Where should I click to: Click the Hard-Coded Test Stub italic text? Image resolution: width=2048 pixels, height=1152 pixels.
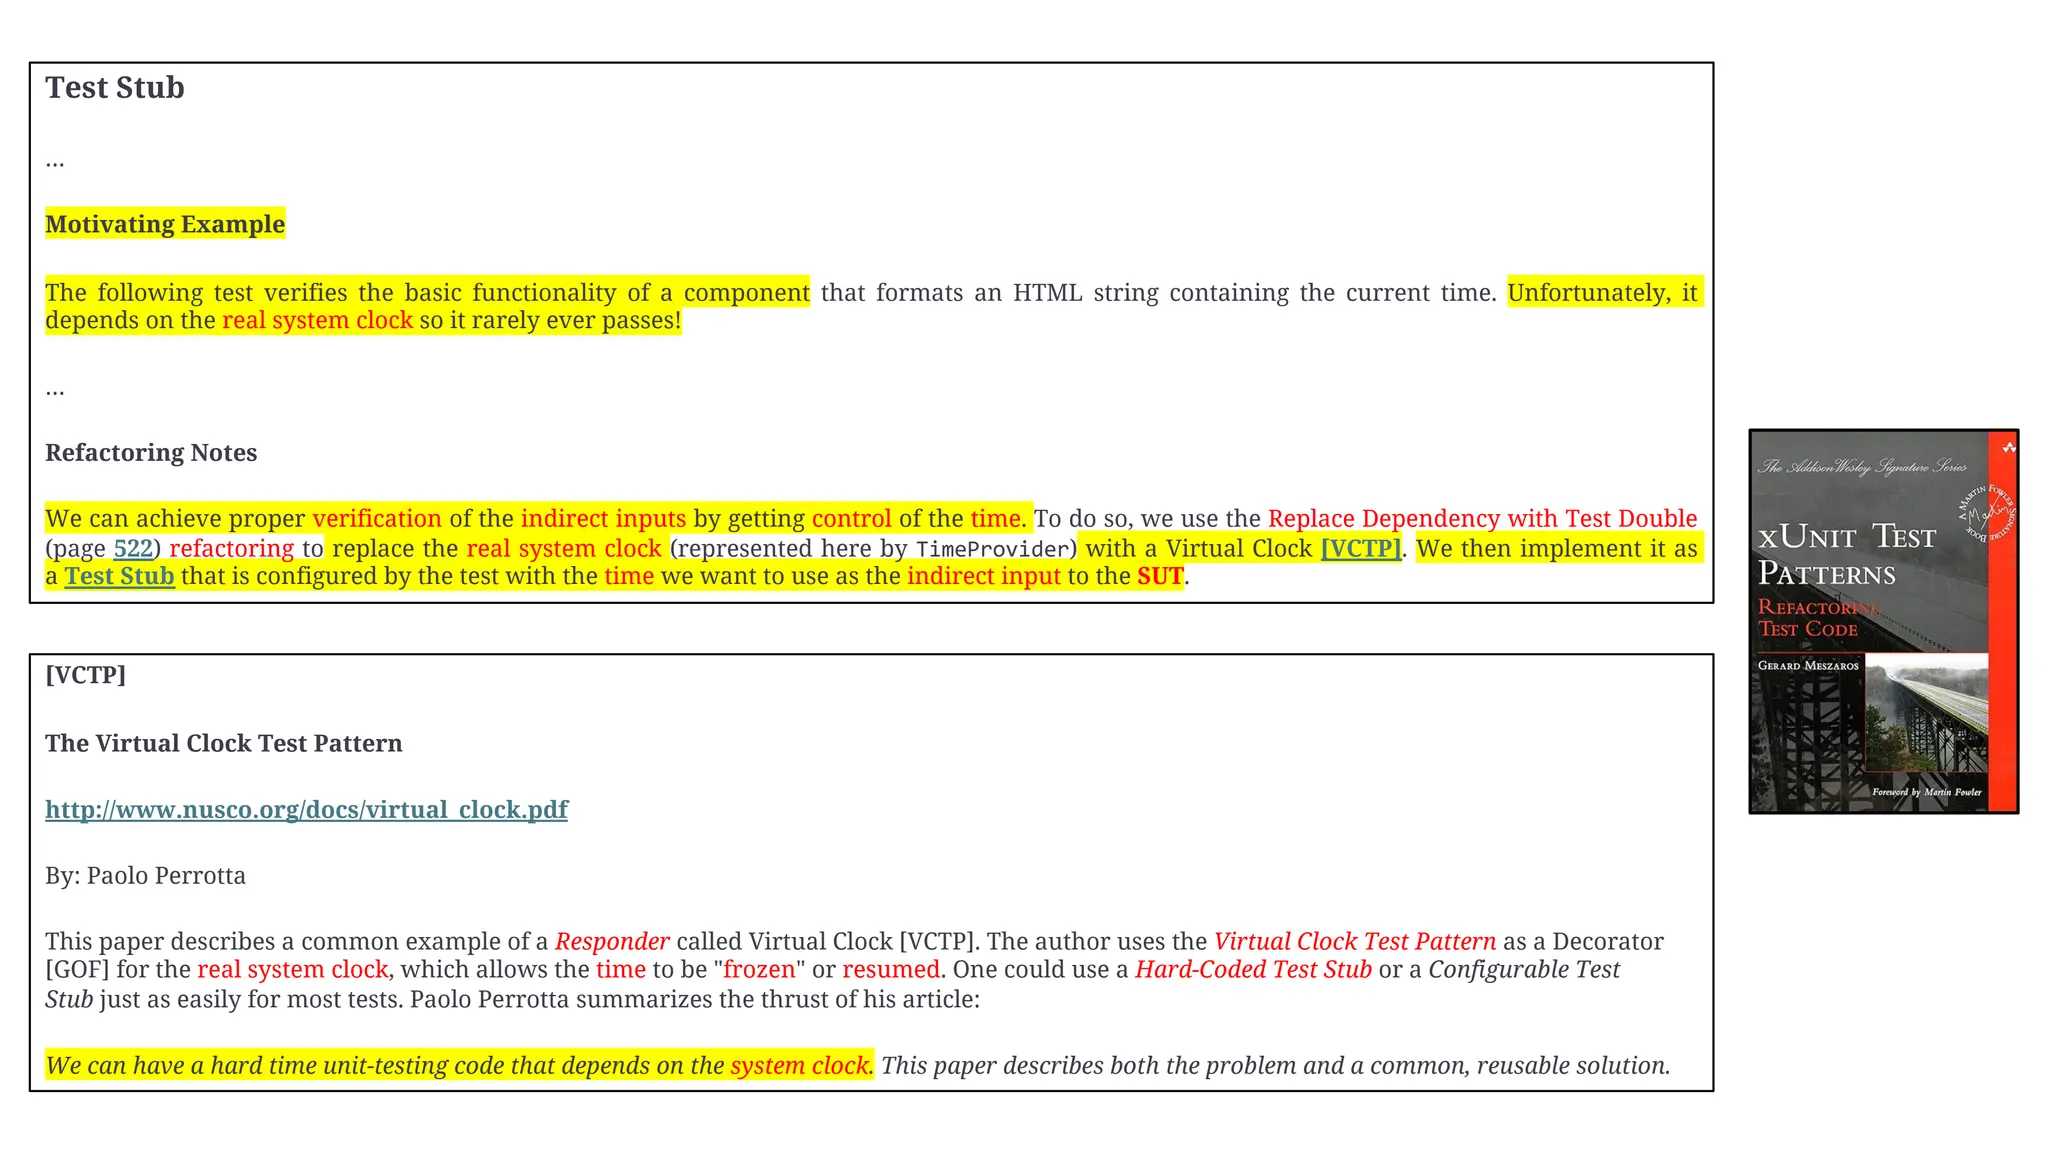[x=1253, y=970]
